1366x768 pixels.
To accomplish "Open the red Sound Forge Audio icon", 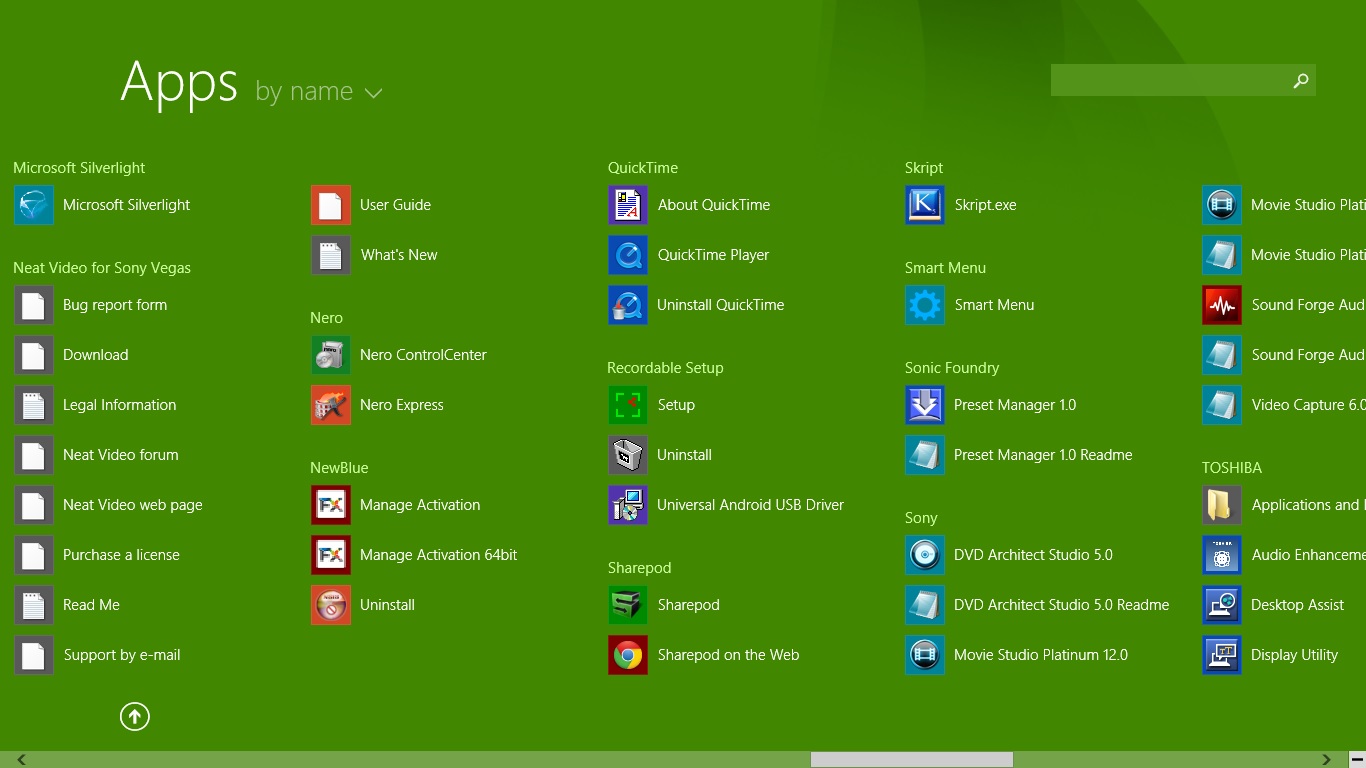I will coord(1222,305).
